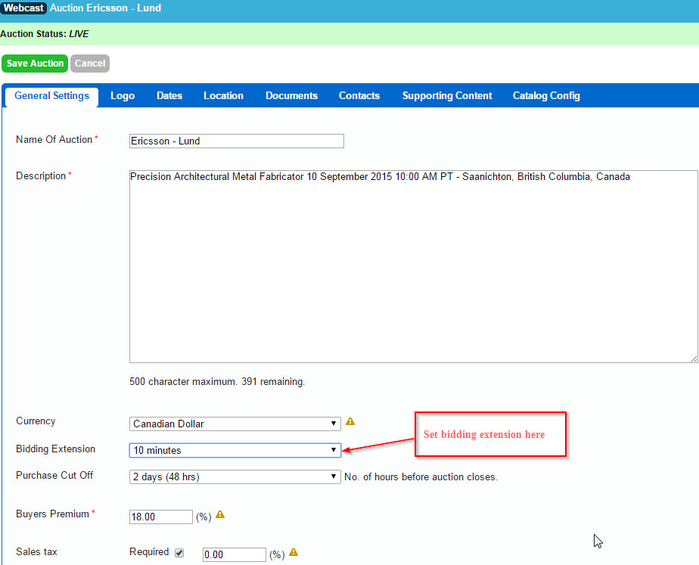Click inside the Description text area

pyautogui.click(x=413, y=266)
